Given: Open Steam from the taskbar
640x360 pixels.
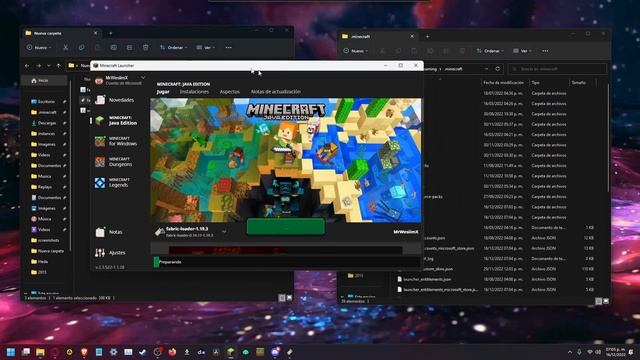Looking at the screenshot, I should (x=143, y=352).
